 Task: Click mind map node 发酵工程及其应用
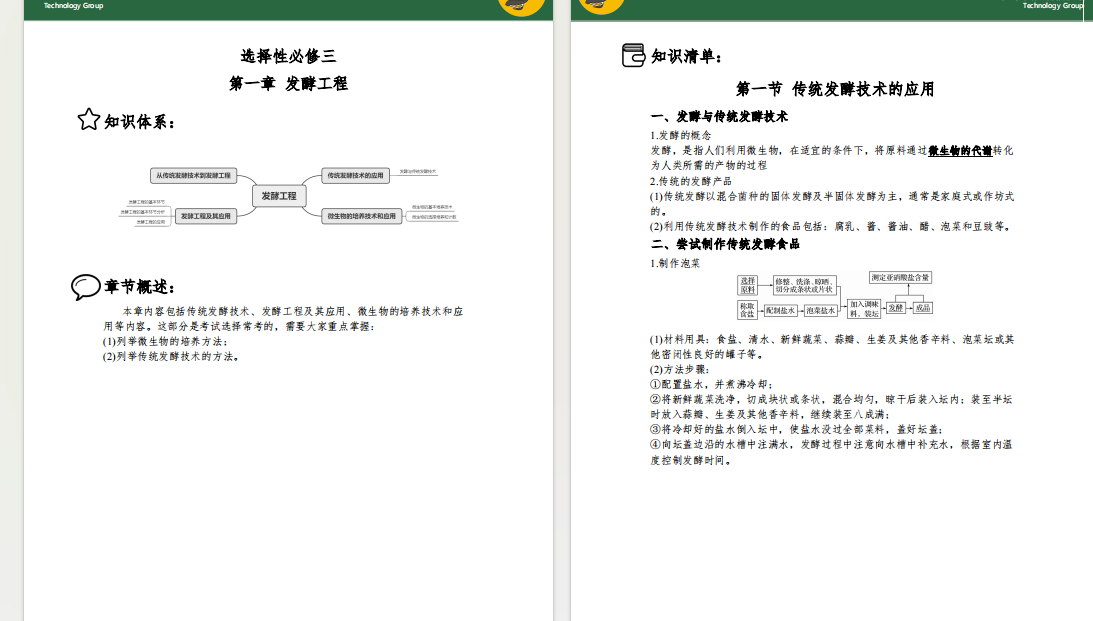[x=206, y=216]
